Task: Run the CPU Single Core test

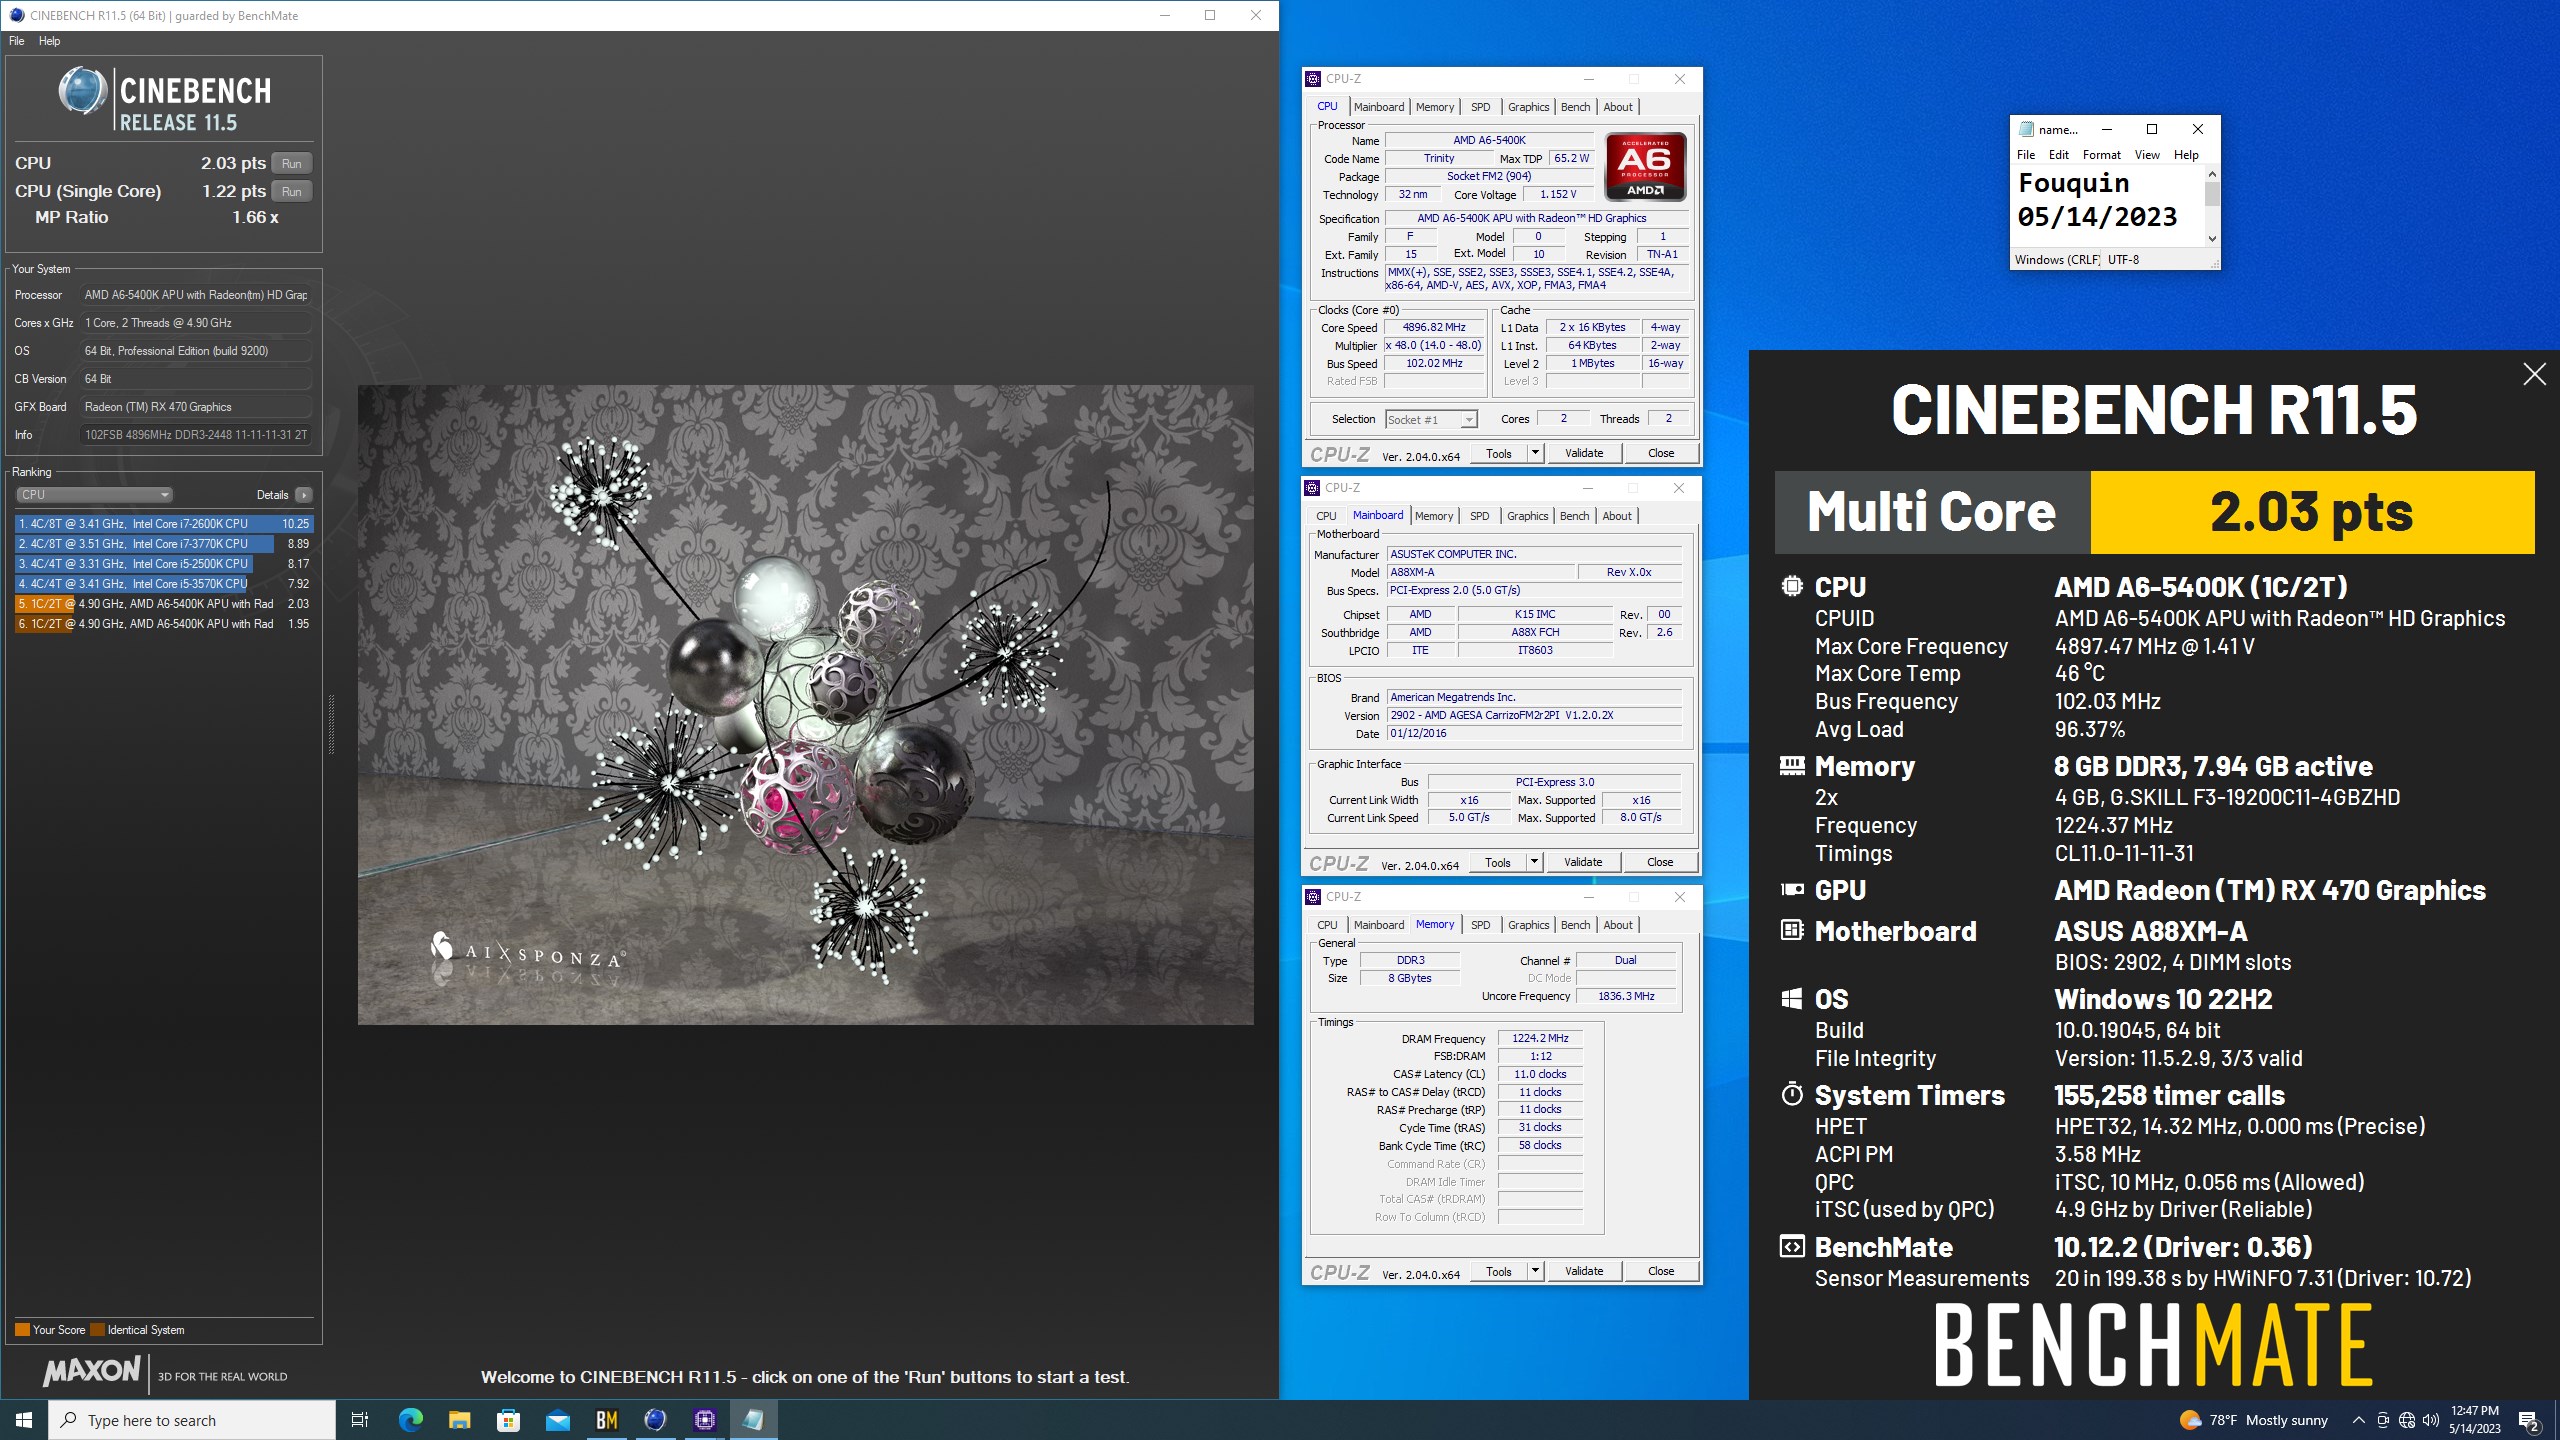Action: point(292,192)
